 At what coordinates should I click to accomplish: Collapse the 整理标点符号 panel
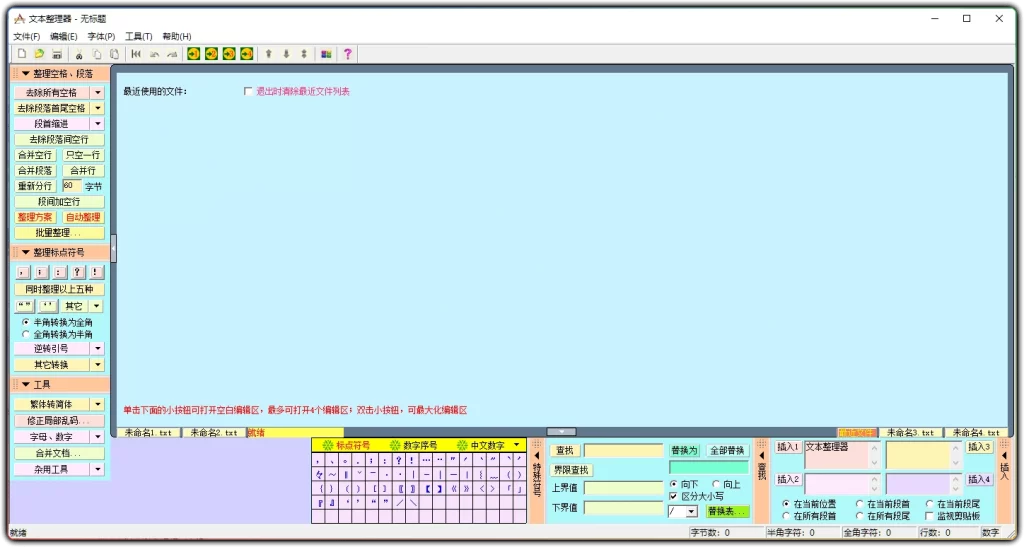click(25, 252)
